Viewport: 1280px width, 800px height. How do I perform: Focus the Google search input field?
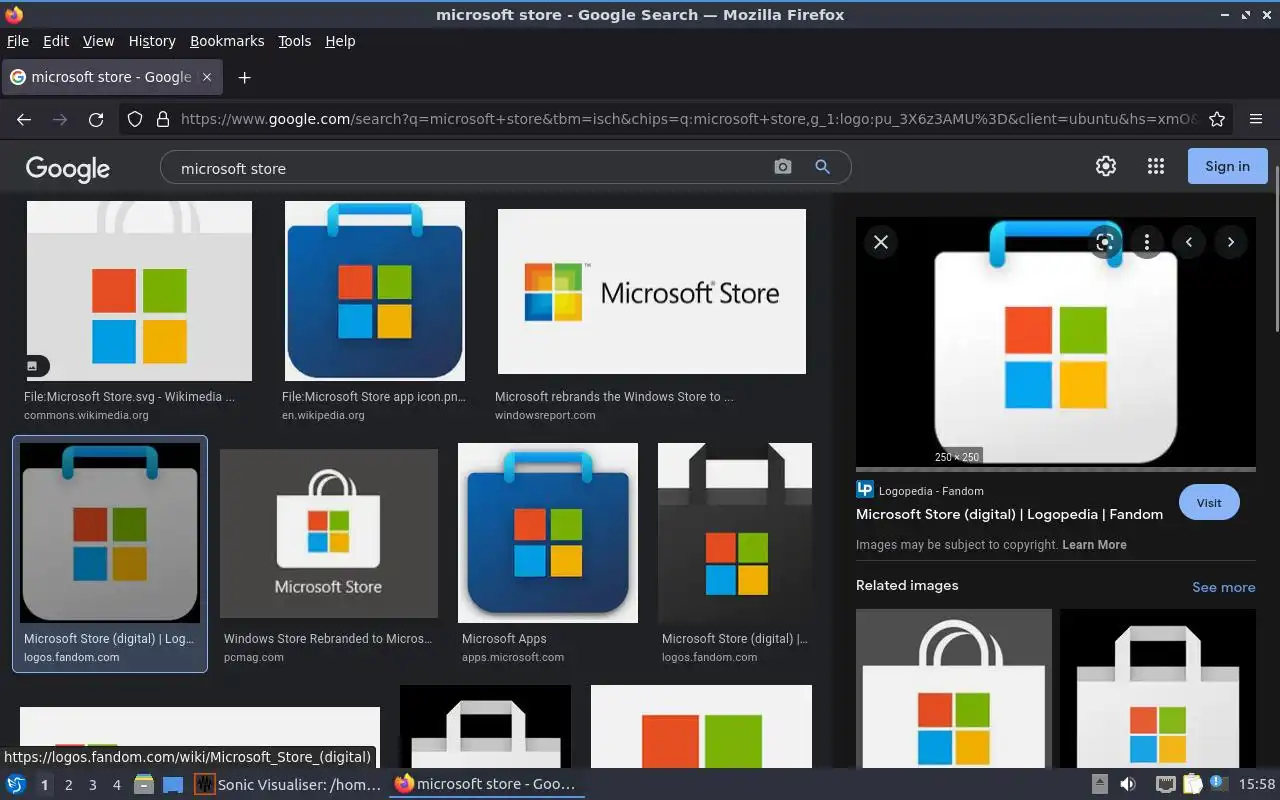pyautogui.click(x=470, y=168)
